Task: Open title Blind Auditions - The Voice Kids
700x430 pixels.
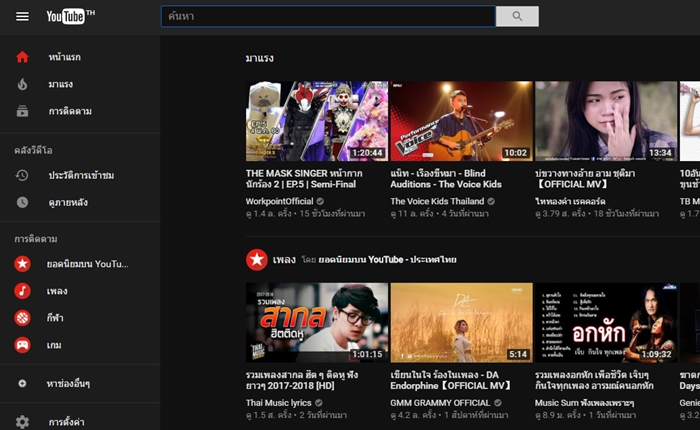Action: pyautogui.click(x=446, y=179)
